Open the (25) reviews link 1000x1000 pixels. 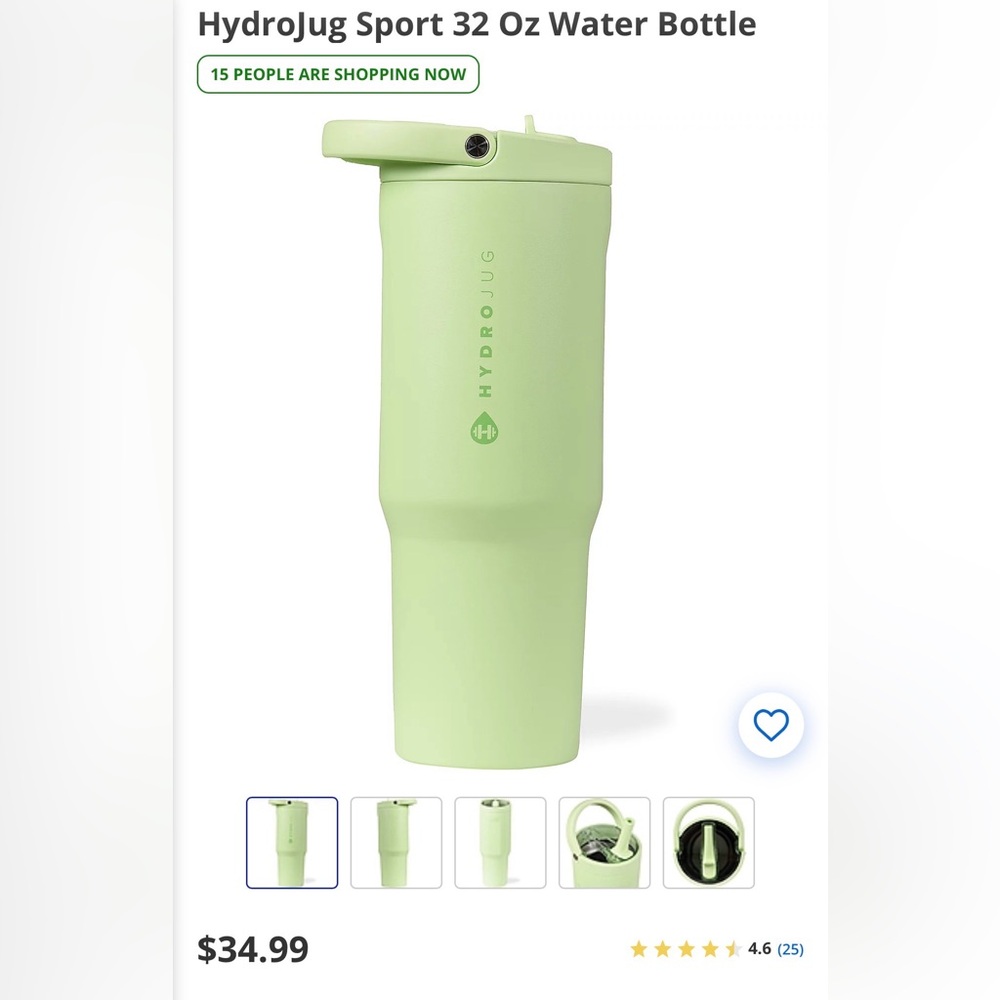pos(790,949)
